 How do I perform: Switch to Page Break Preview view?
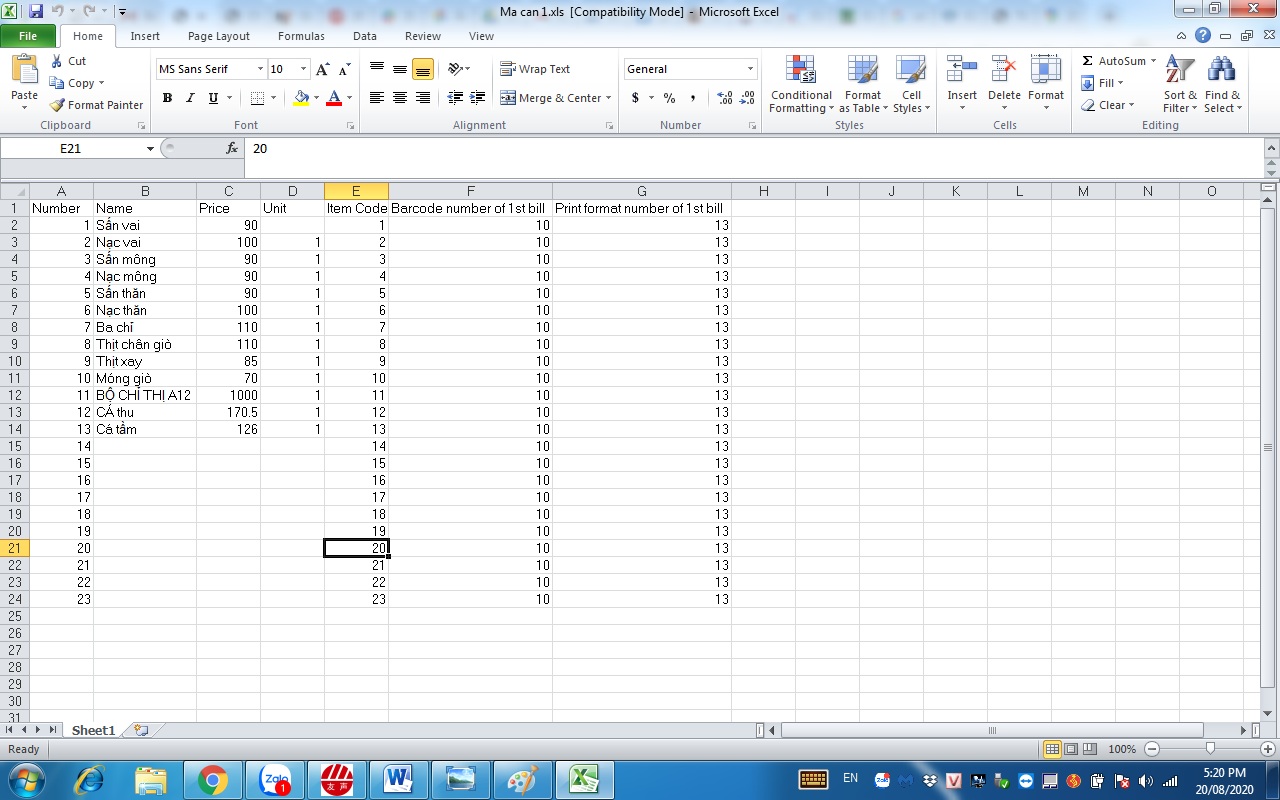tap(1090, 749)
